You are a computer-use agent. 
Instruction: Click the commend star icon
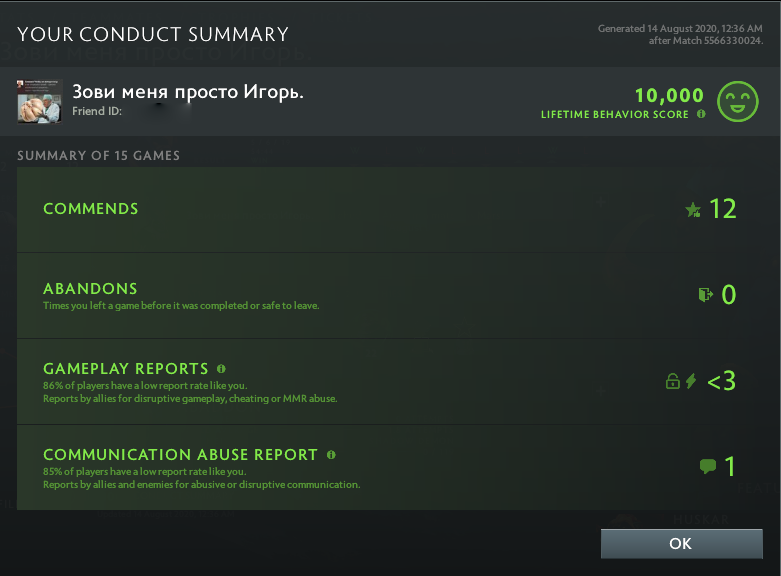(x=693, y=209)
